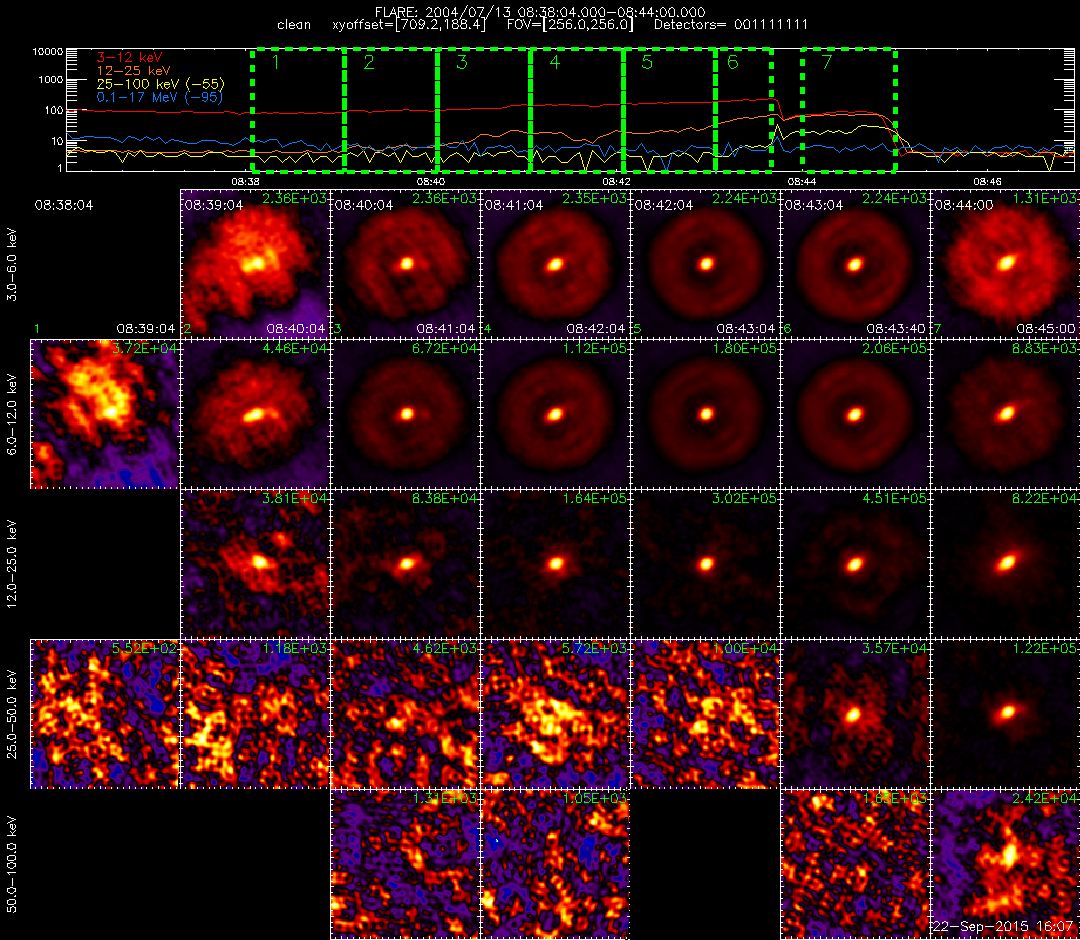Screen dimensions: 1080x940
Task: Click the '12.0-25.0 keV' row label
Action: (x=12, y=563)
